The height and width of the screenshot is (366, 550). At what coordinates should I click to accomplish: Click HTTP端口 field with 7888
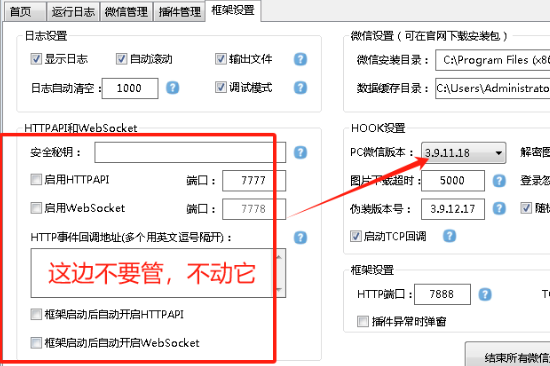pyautogui.click(x=442, y=294)
